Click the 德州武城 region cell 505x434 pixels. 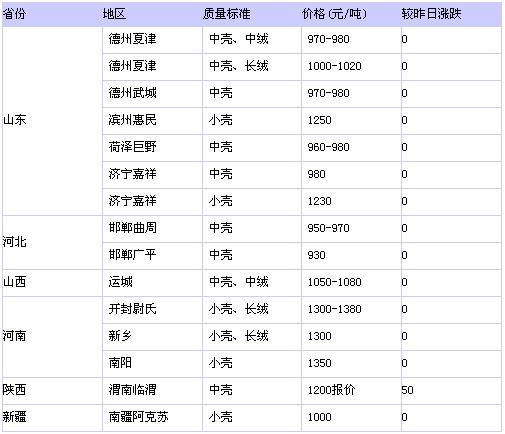[x=152, y=94]
